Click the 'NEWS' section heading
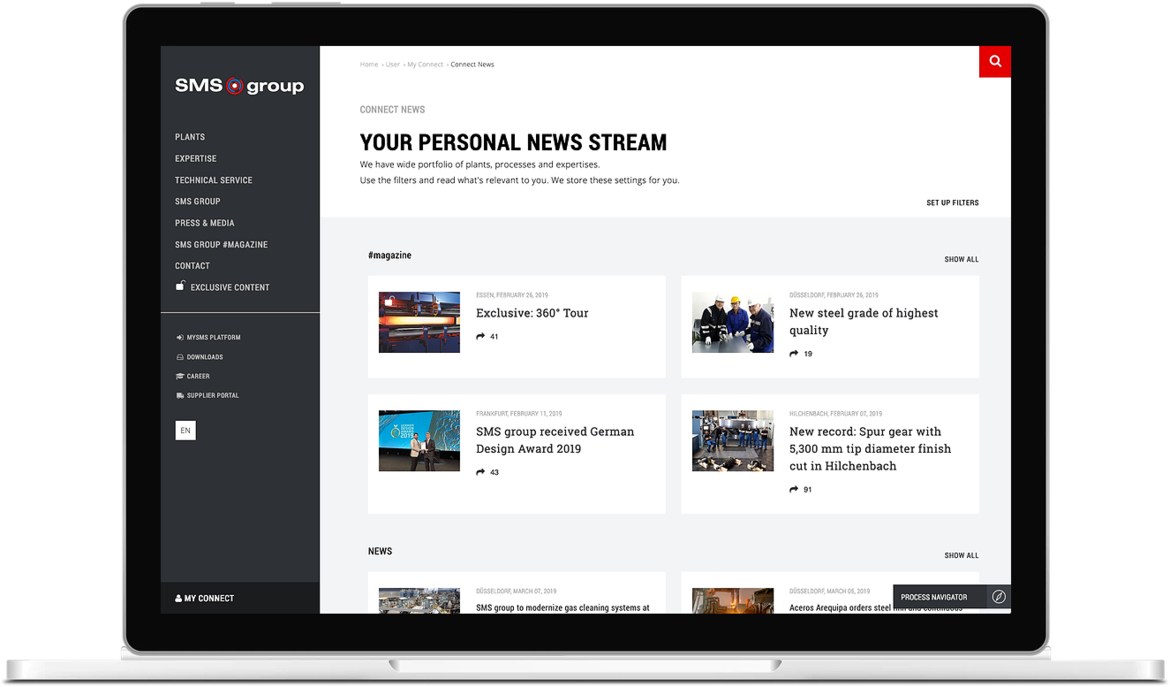 point(380,551)
